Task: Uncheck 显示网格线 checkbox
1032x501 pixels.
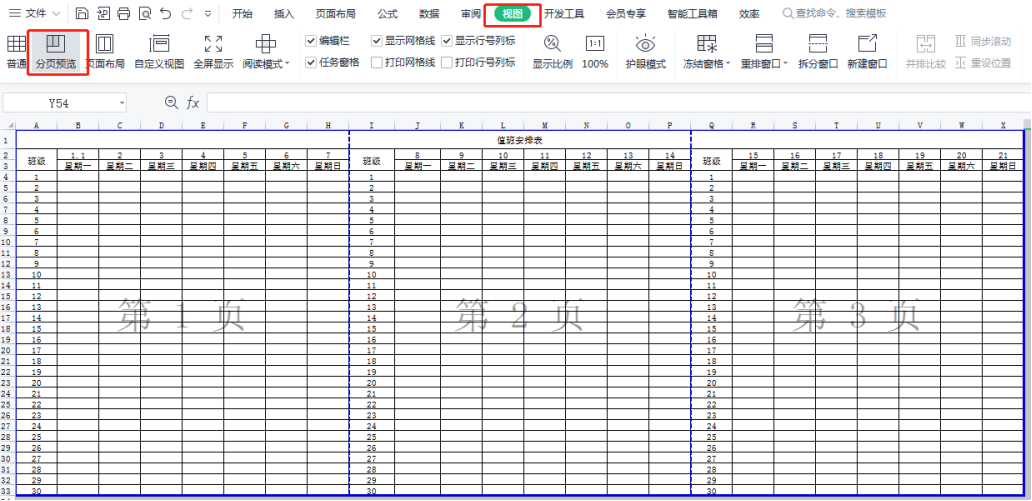Action: (x=376, y=41)
